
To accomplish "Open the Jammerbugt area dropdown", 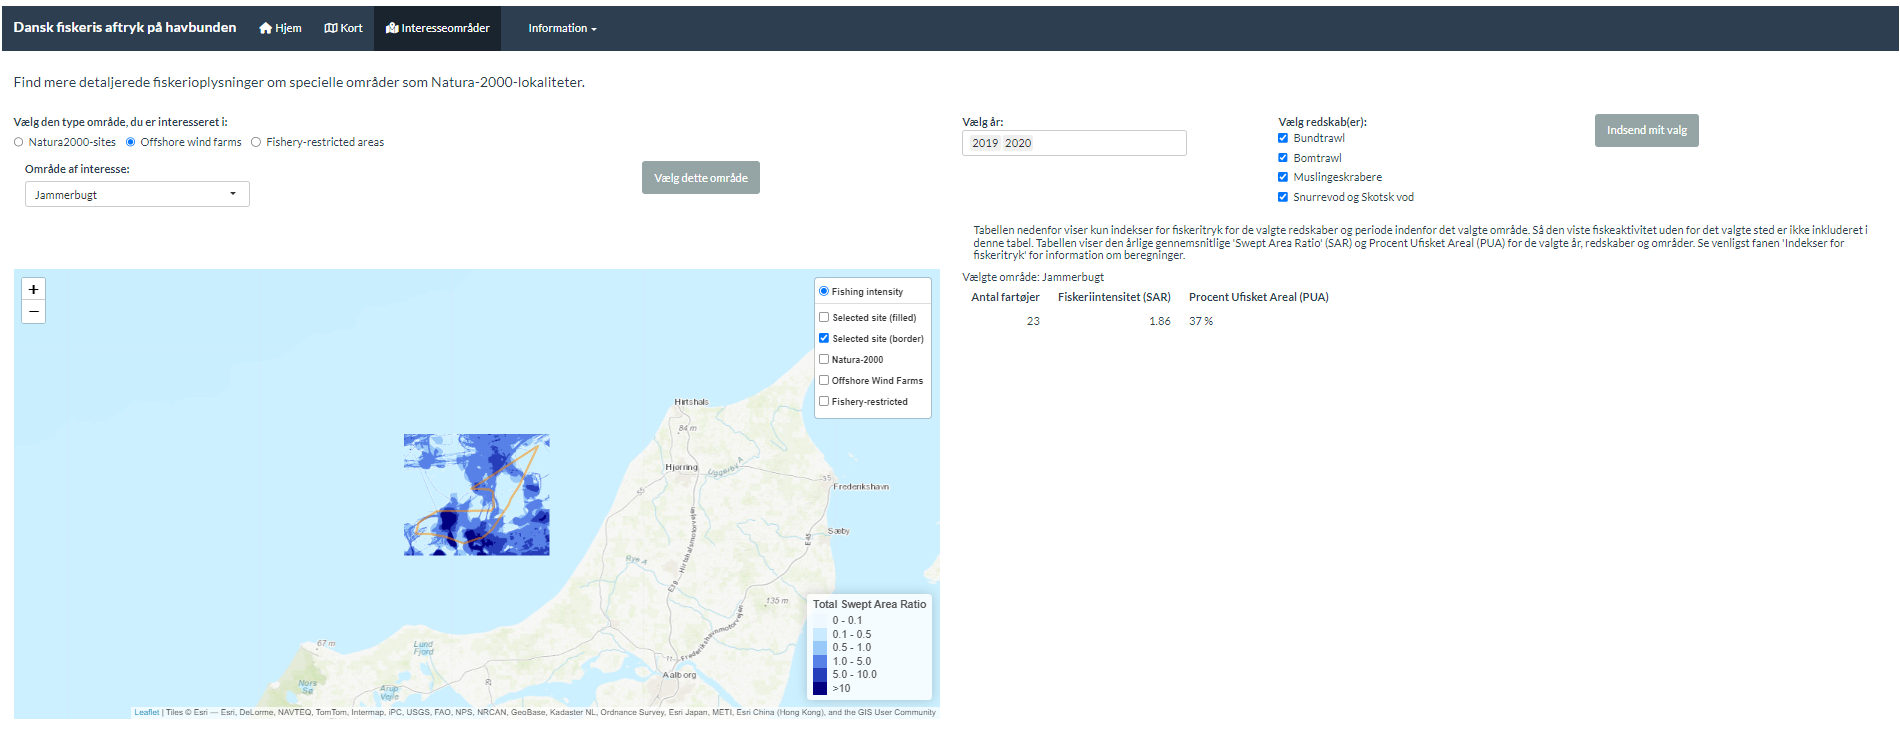I will [137, 194].
